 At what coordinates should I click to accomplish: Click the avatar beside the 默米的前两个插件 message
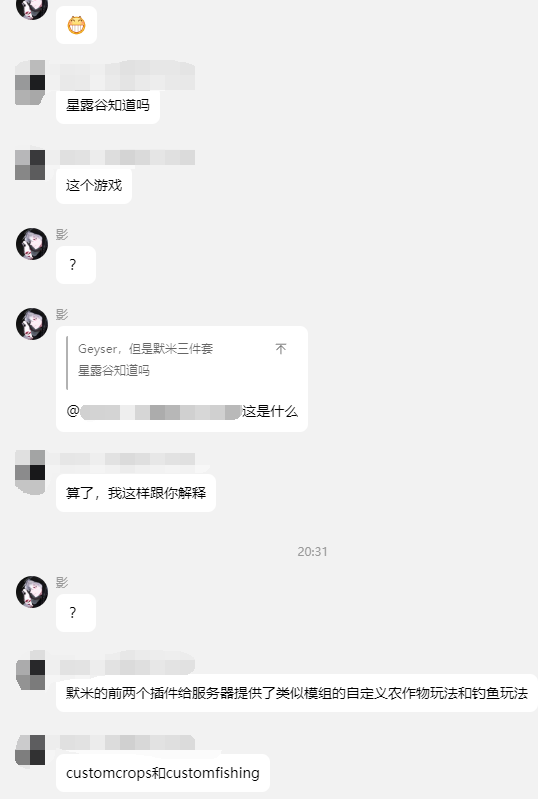coord(30,674)
